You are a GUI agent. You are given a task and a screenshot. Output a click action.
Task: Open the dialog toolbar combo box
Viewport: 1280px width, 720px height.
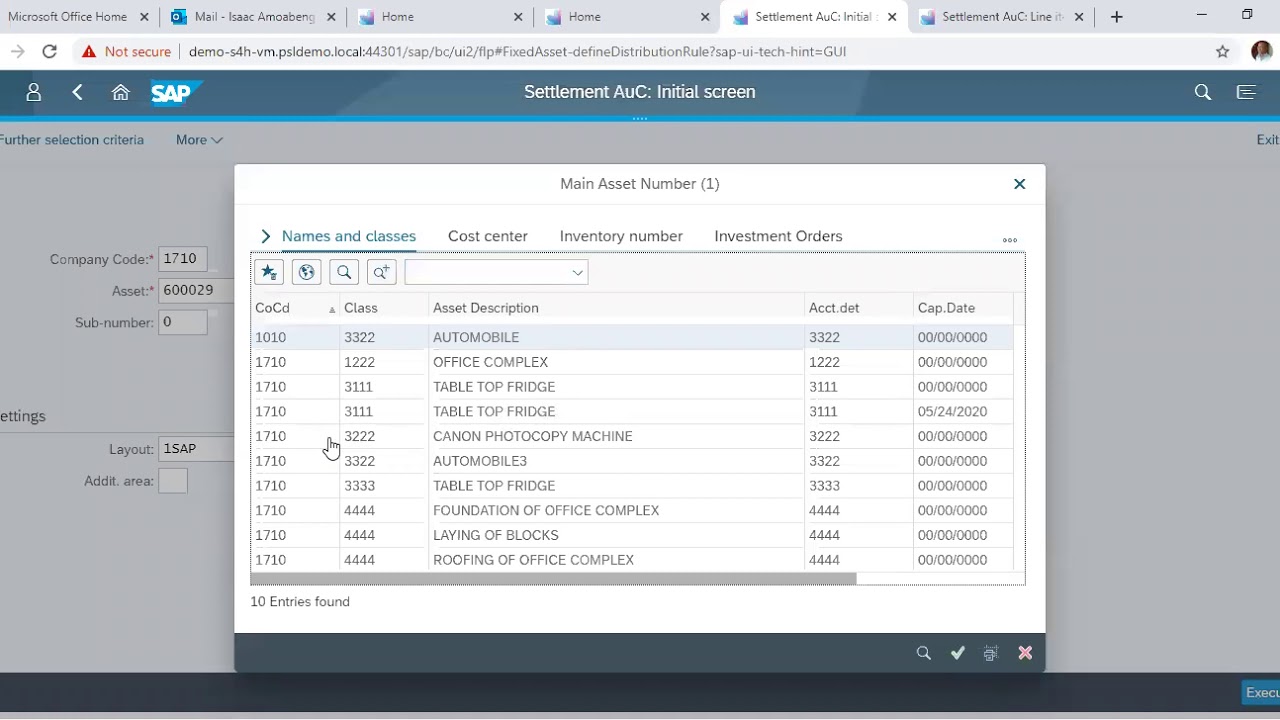click(496, 272)
